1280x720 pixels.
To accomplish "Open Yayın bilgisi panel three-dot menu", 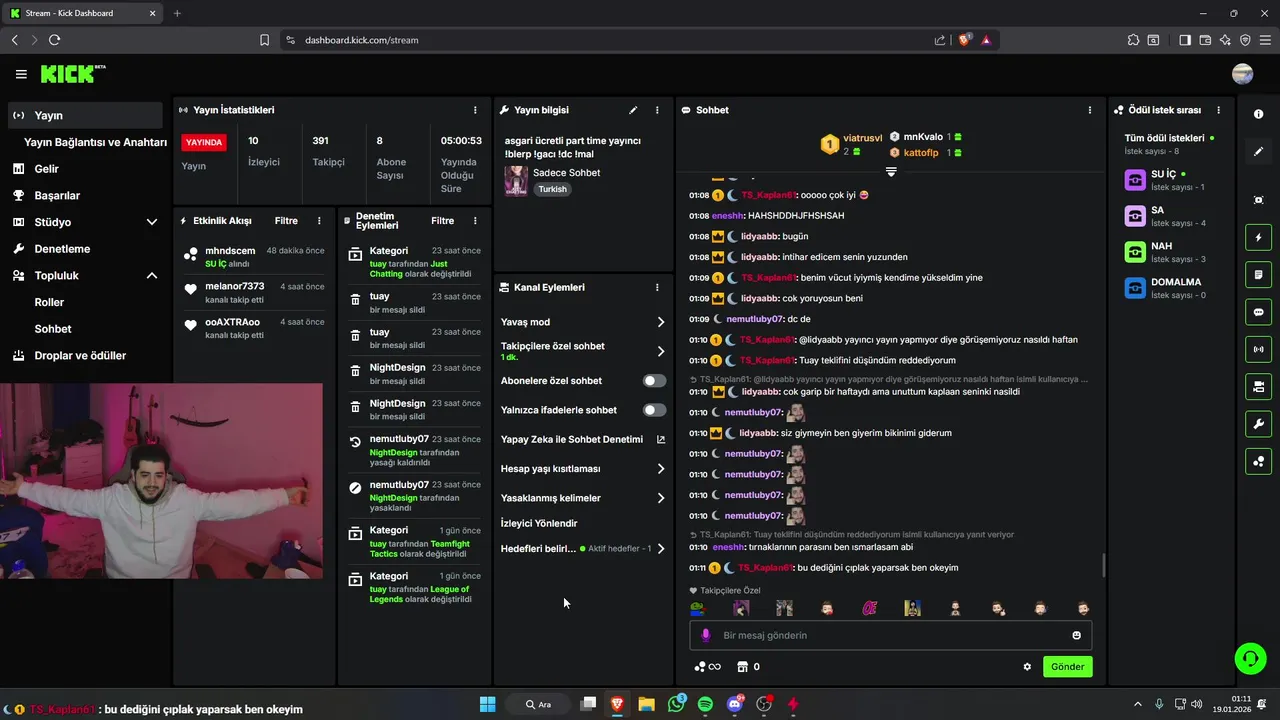I will [x=657, y=110].
